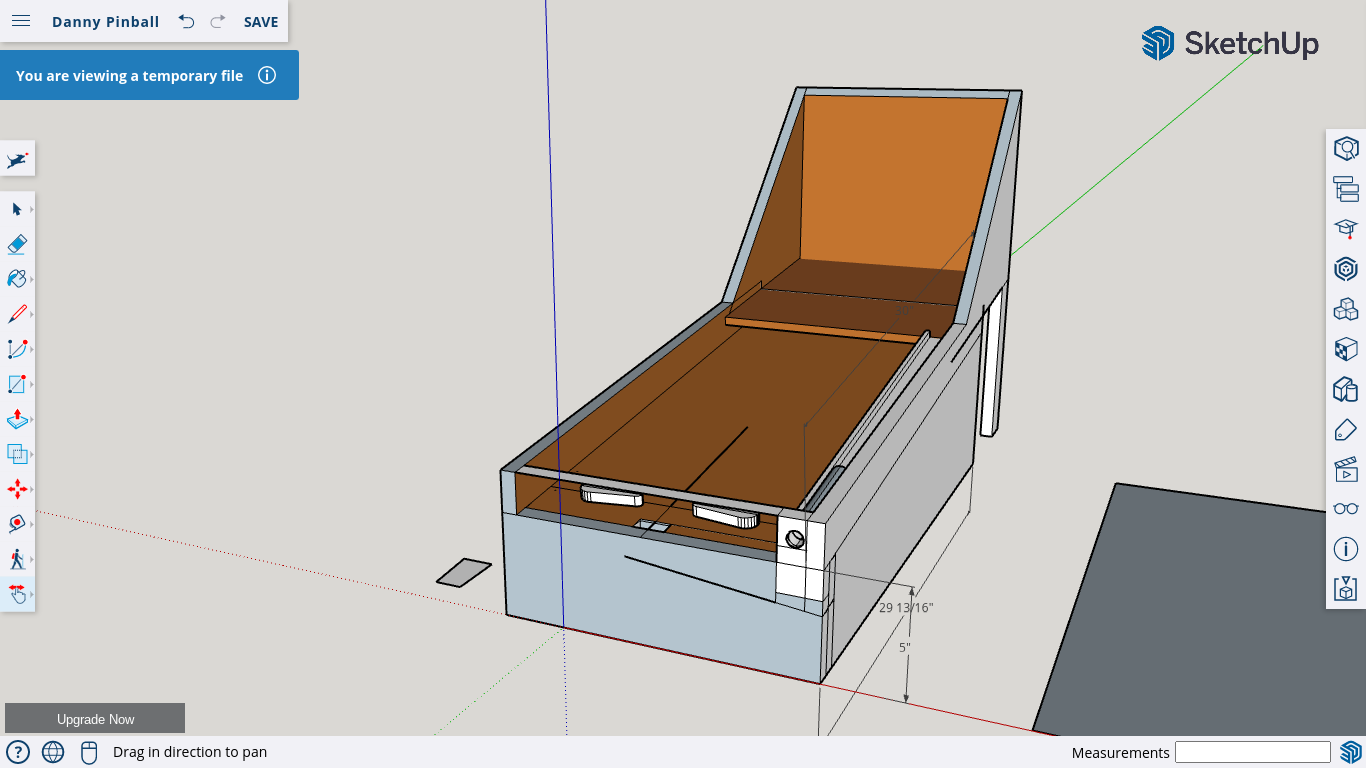Expand the Rectangle tool flyout
1366x768 pixels.
30,384
